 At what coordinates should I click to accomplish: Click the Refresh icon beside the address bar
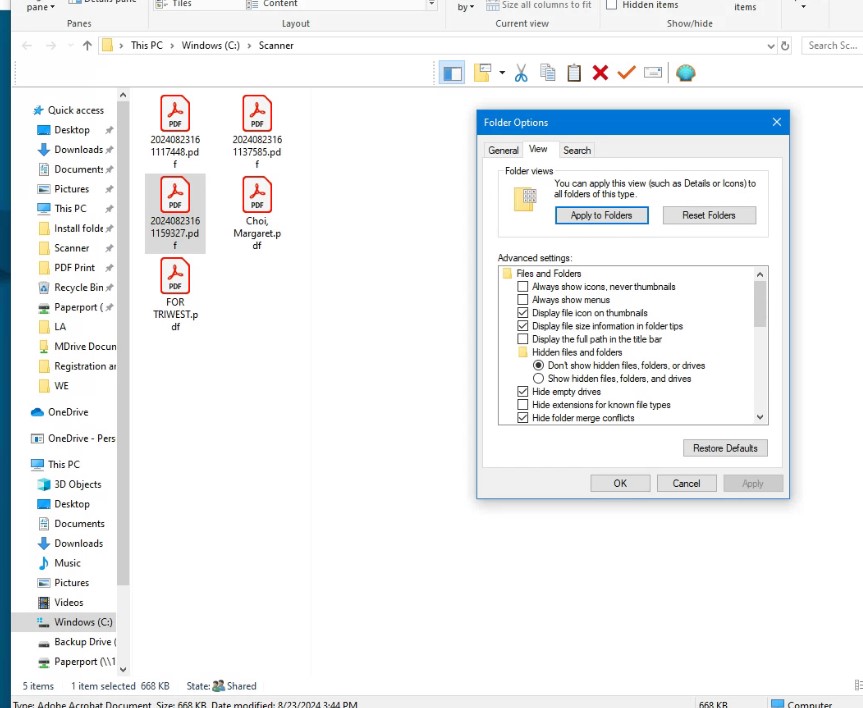click(785, 46)
